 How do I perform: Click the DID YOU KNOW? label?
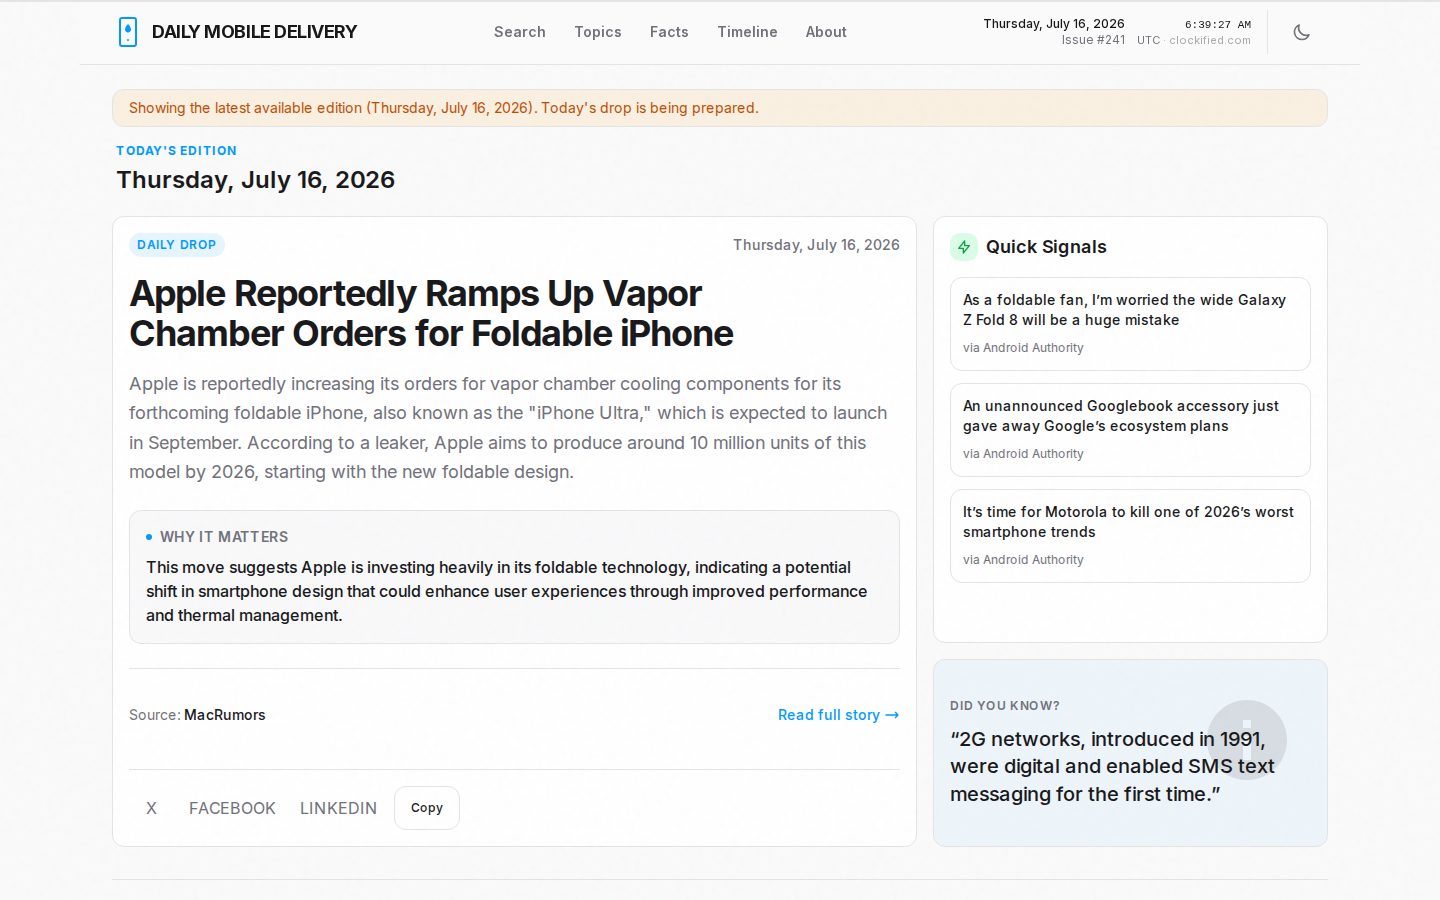point(1005,706)
